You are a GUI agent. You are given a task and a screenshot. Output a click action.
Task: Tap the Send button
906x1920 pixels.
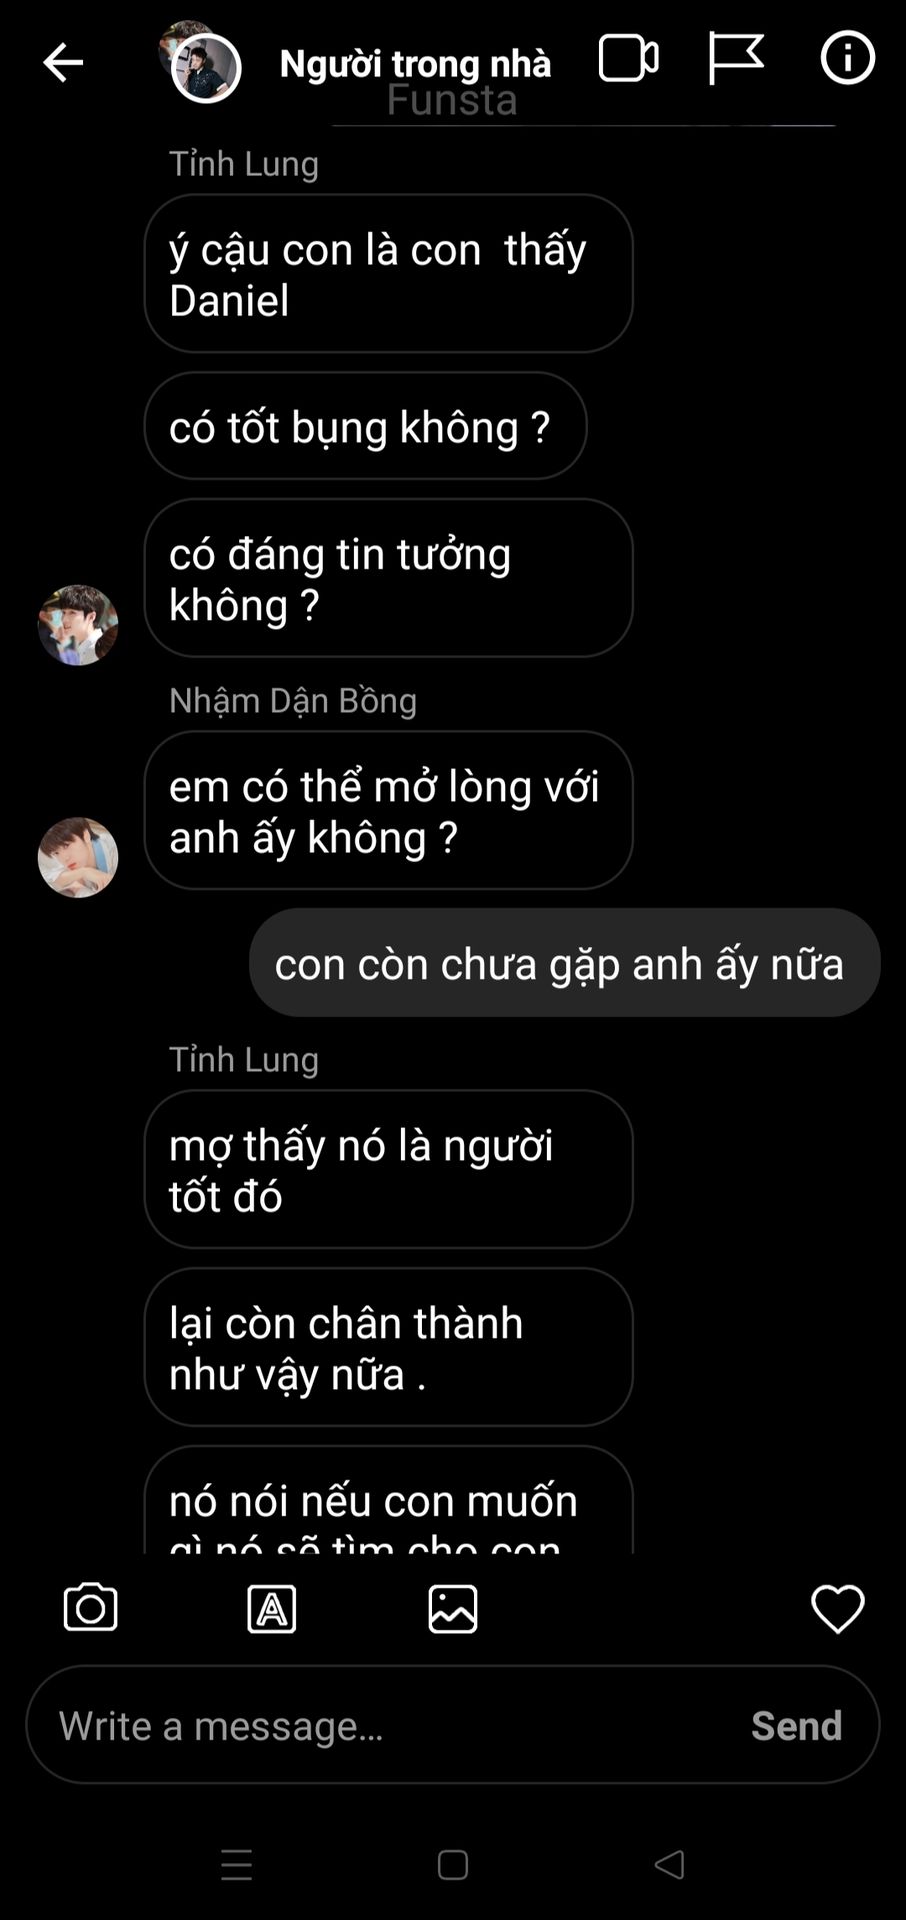tap(796, 1725)
